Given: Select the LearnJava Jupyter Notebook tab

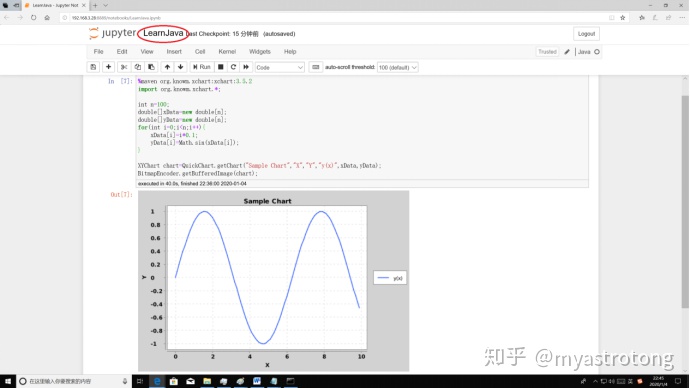Looking at the screenshot, I should (55, 5).
